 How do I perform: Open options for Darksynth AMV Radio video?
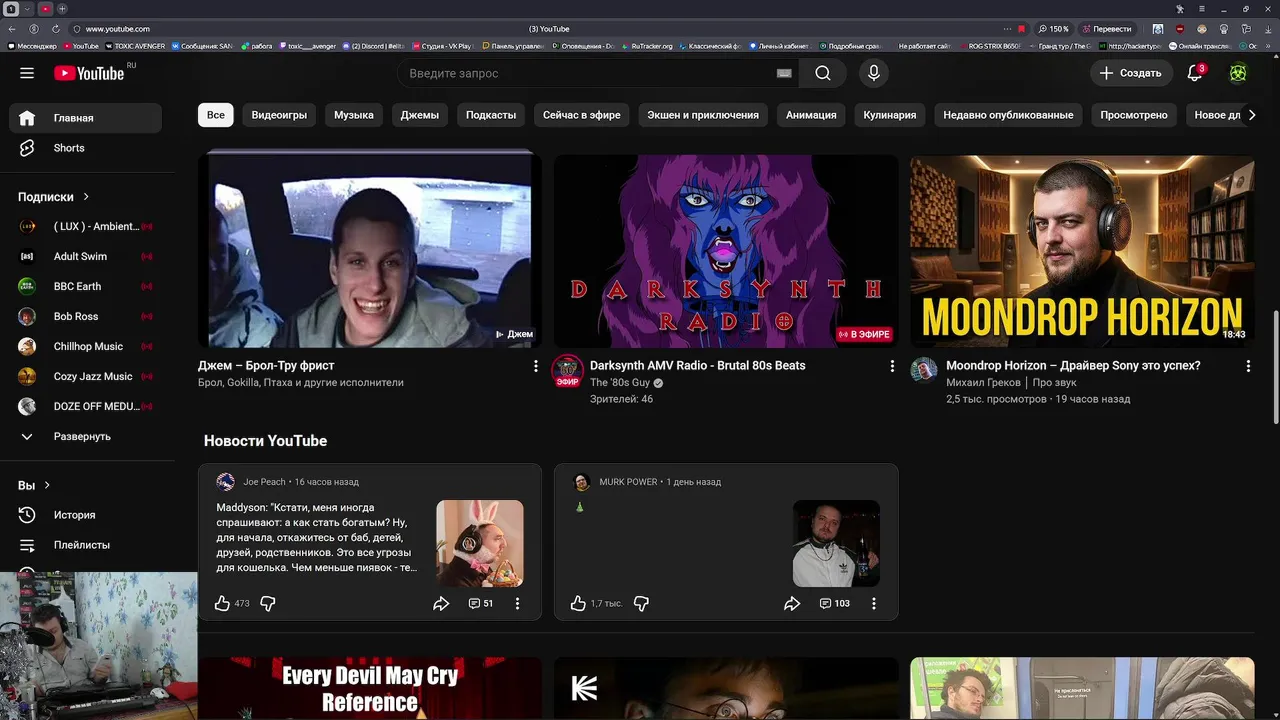coord(892,366)
